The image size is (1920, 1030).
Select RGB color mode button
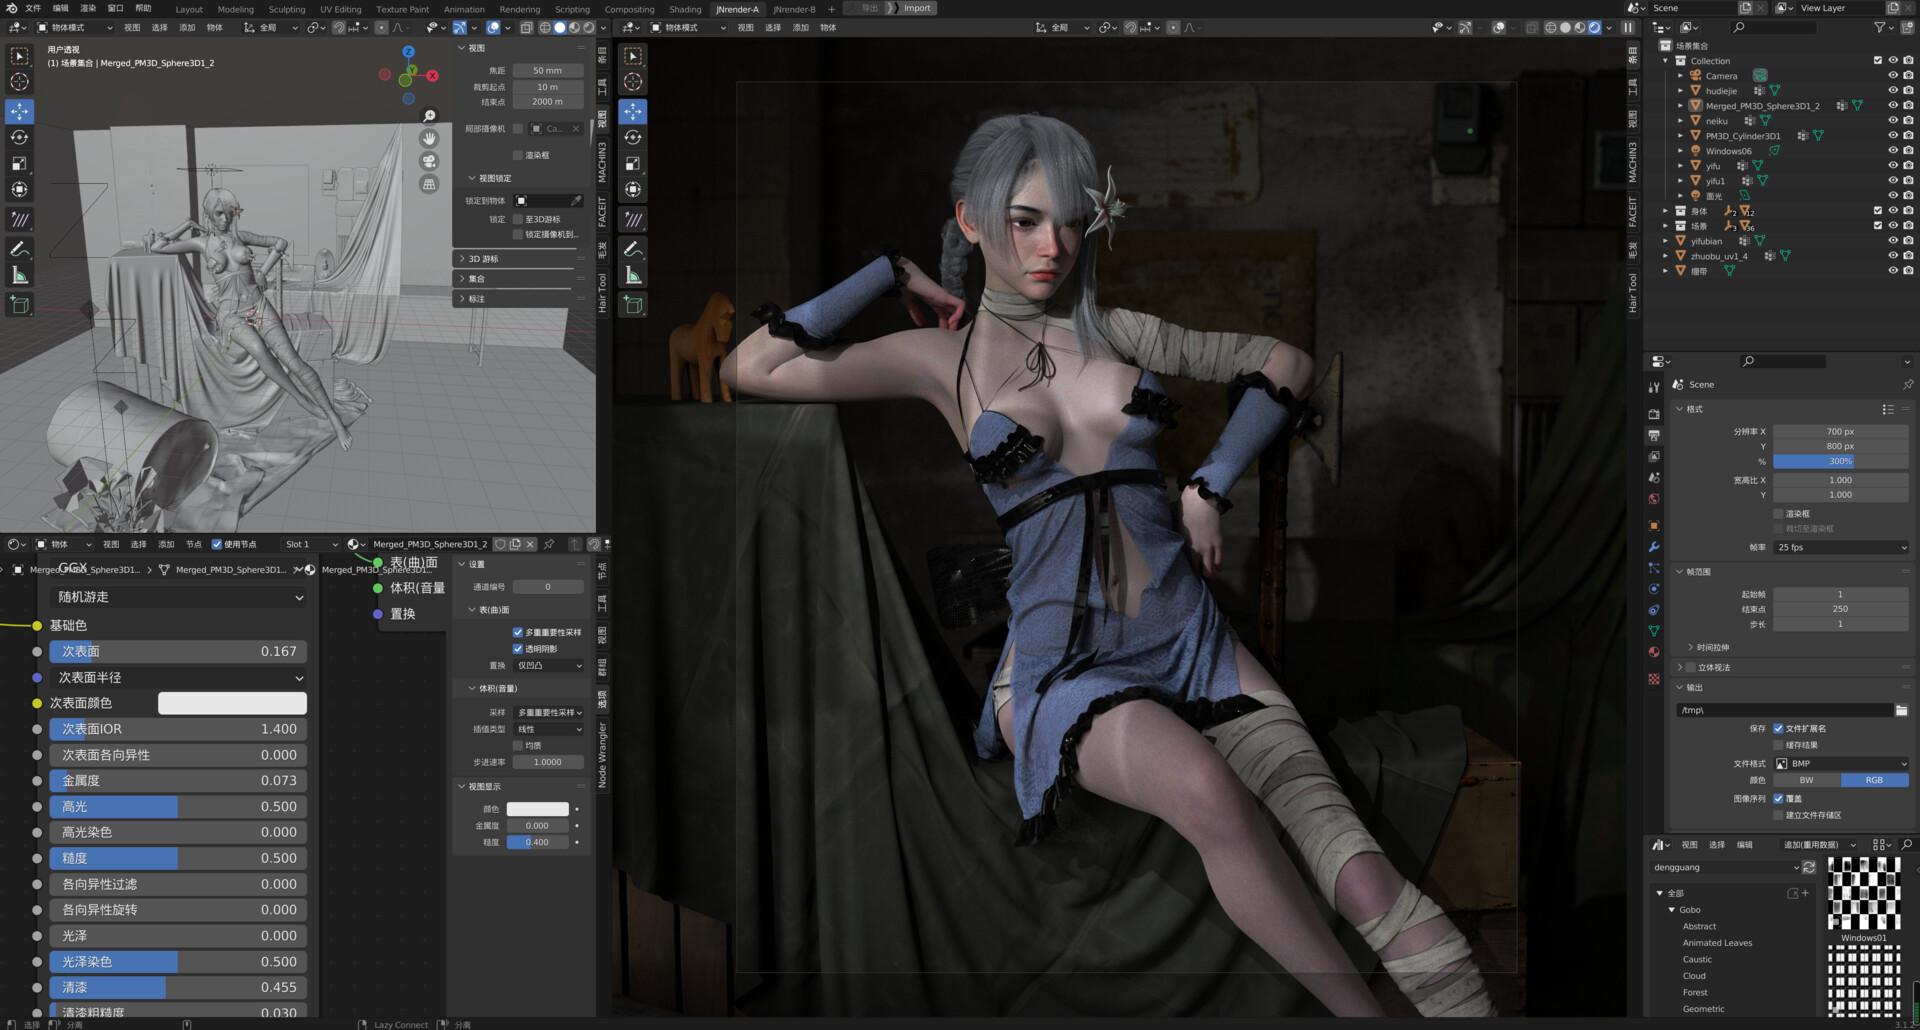[x=1874, y=780]
